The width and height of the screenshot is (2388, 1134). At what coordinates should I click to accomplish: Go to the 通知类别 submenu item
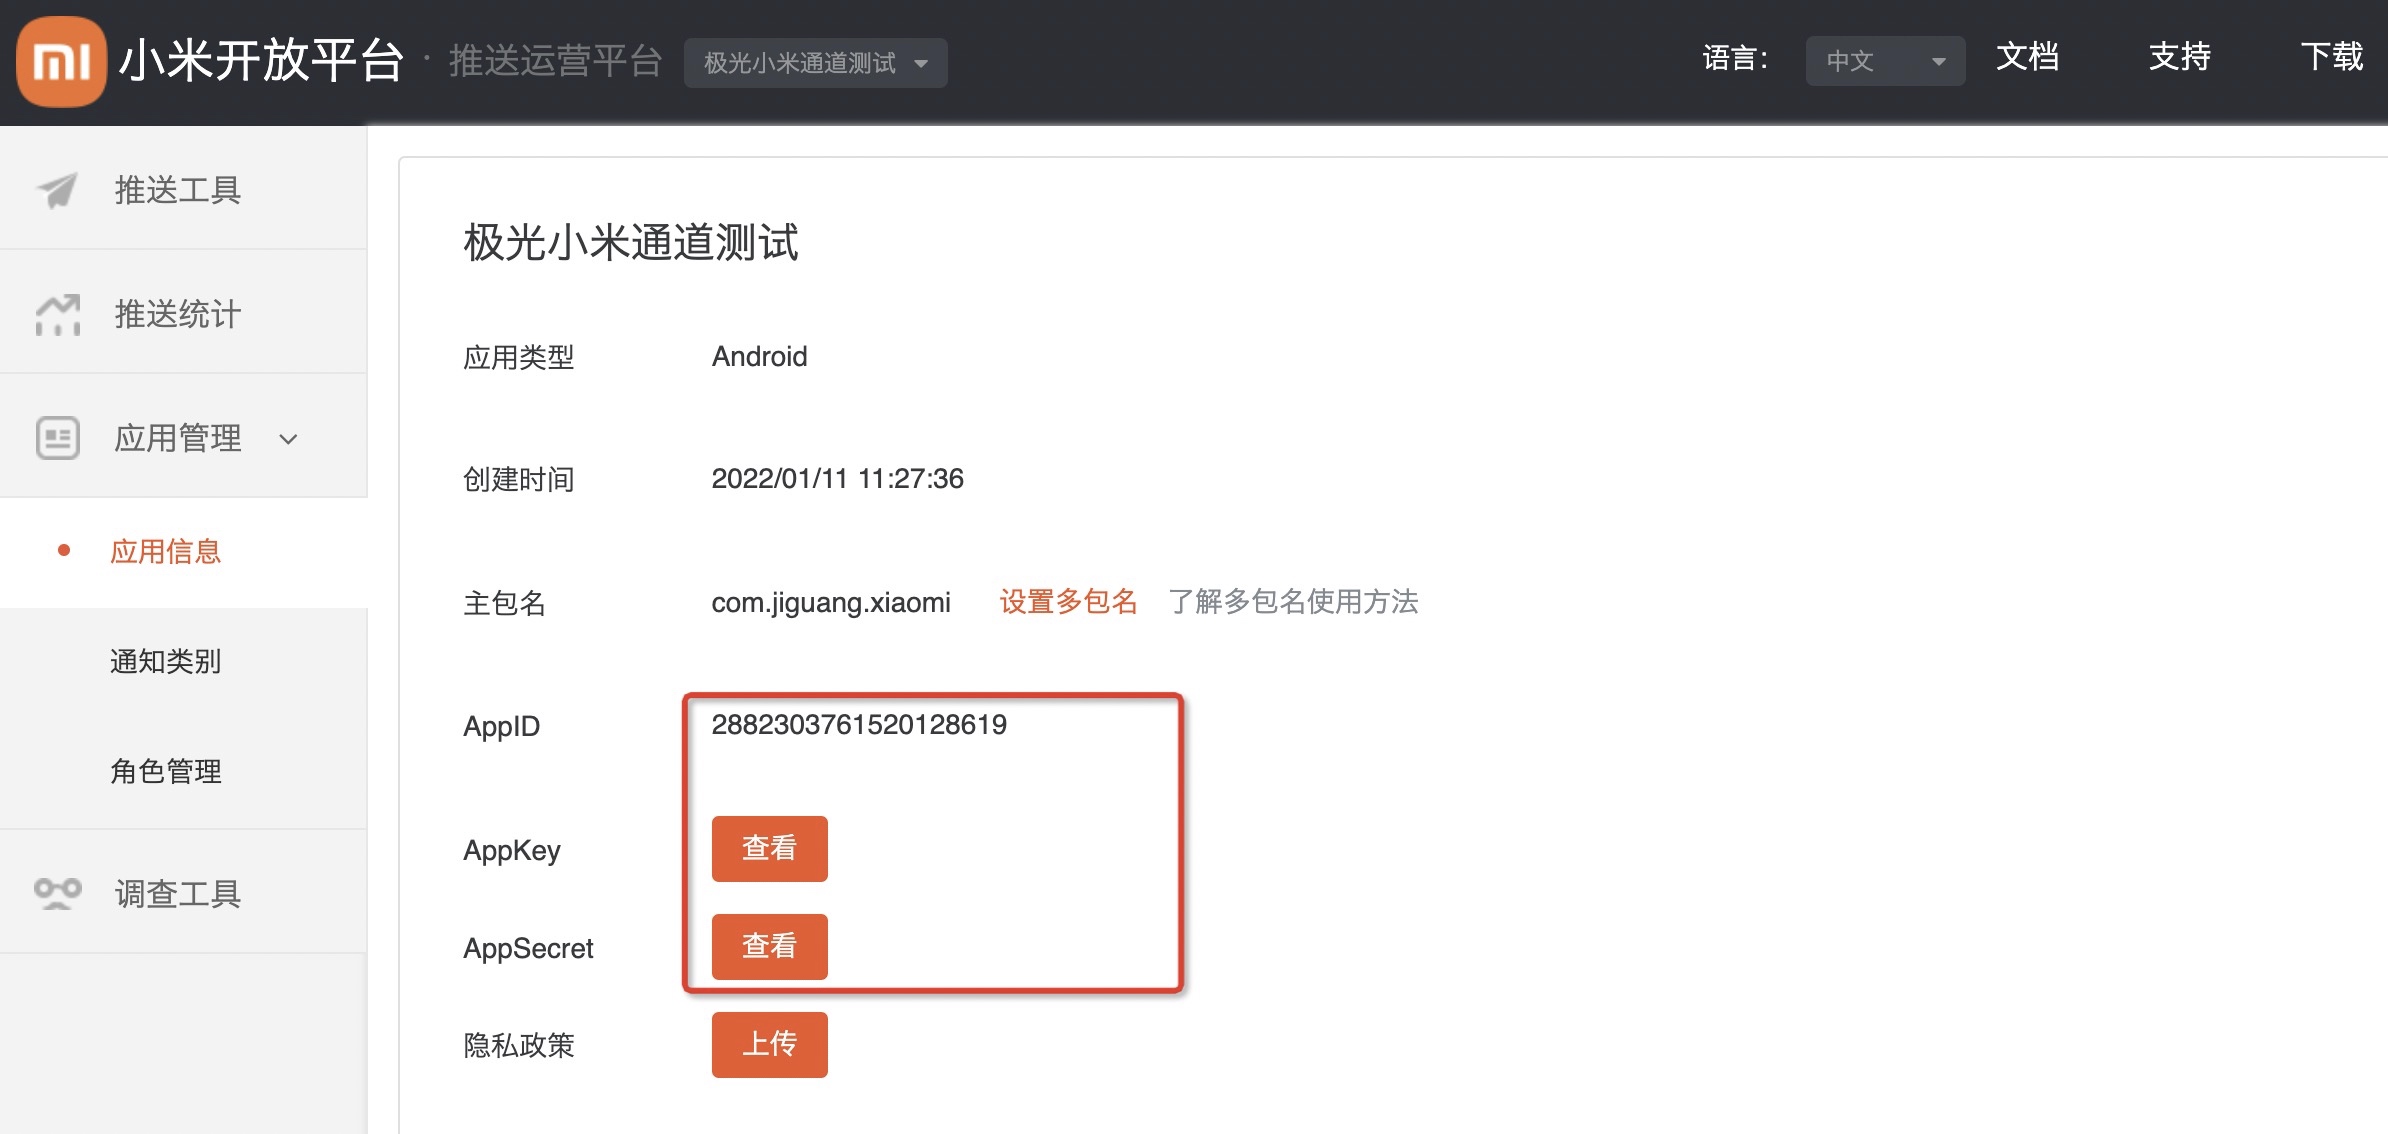tap(165, 662)
